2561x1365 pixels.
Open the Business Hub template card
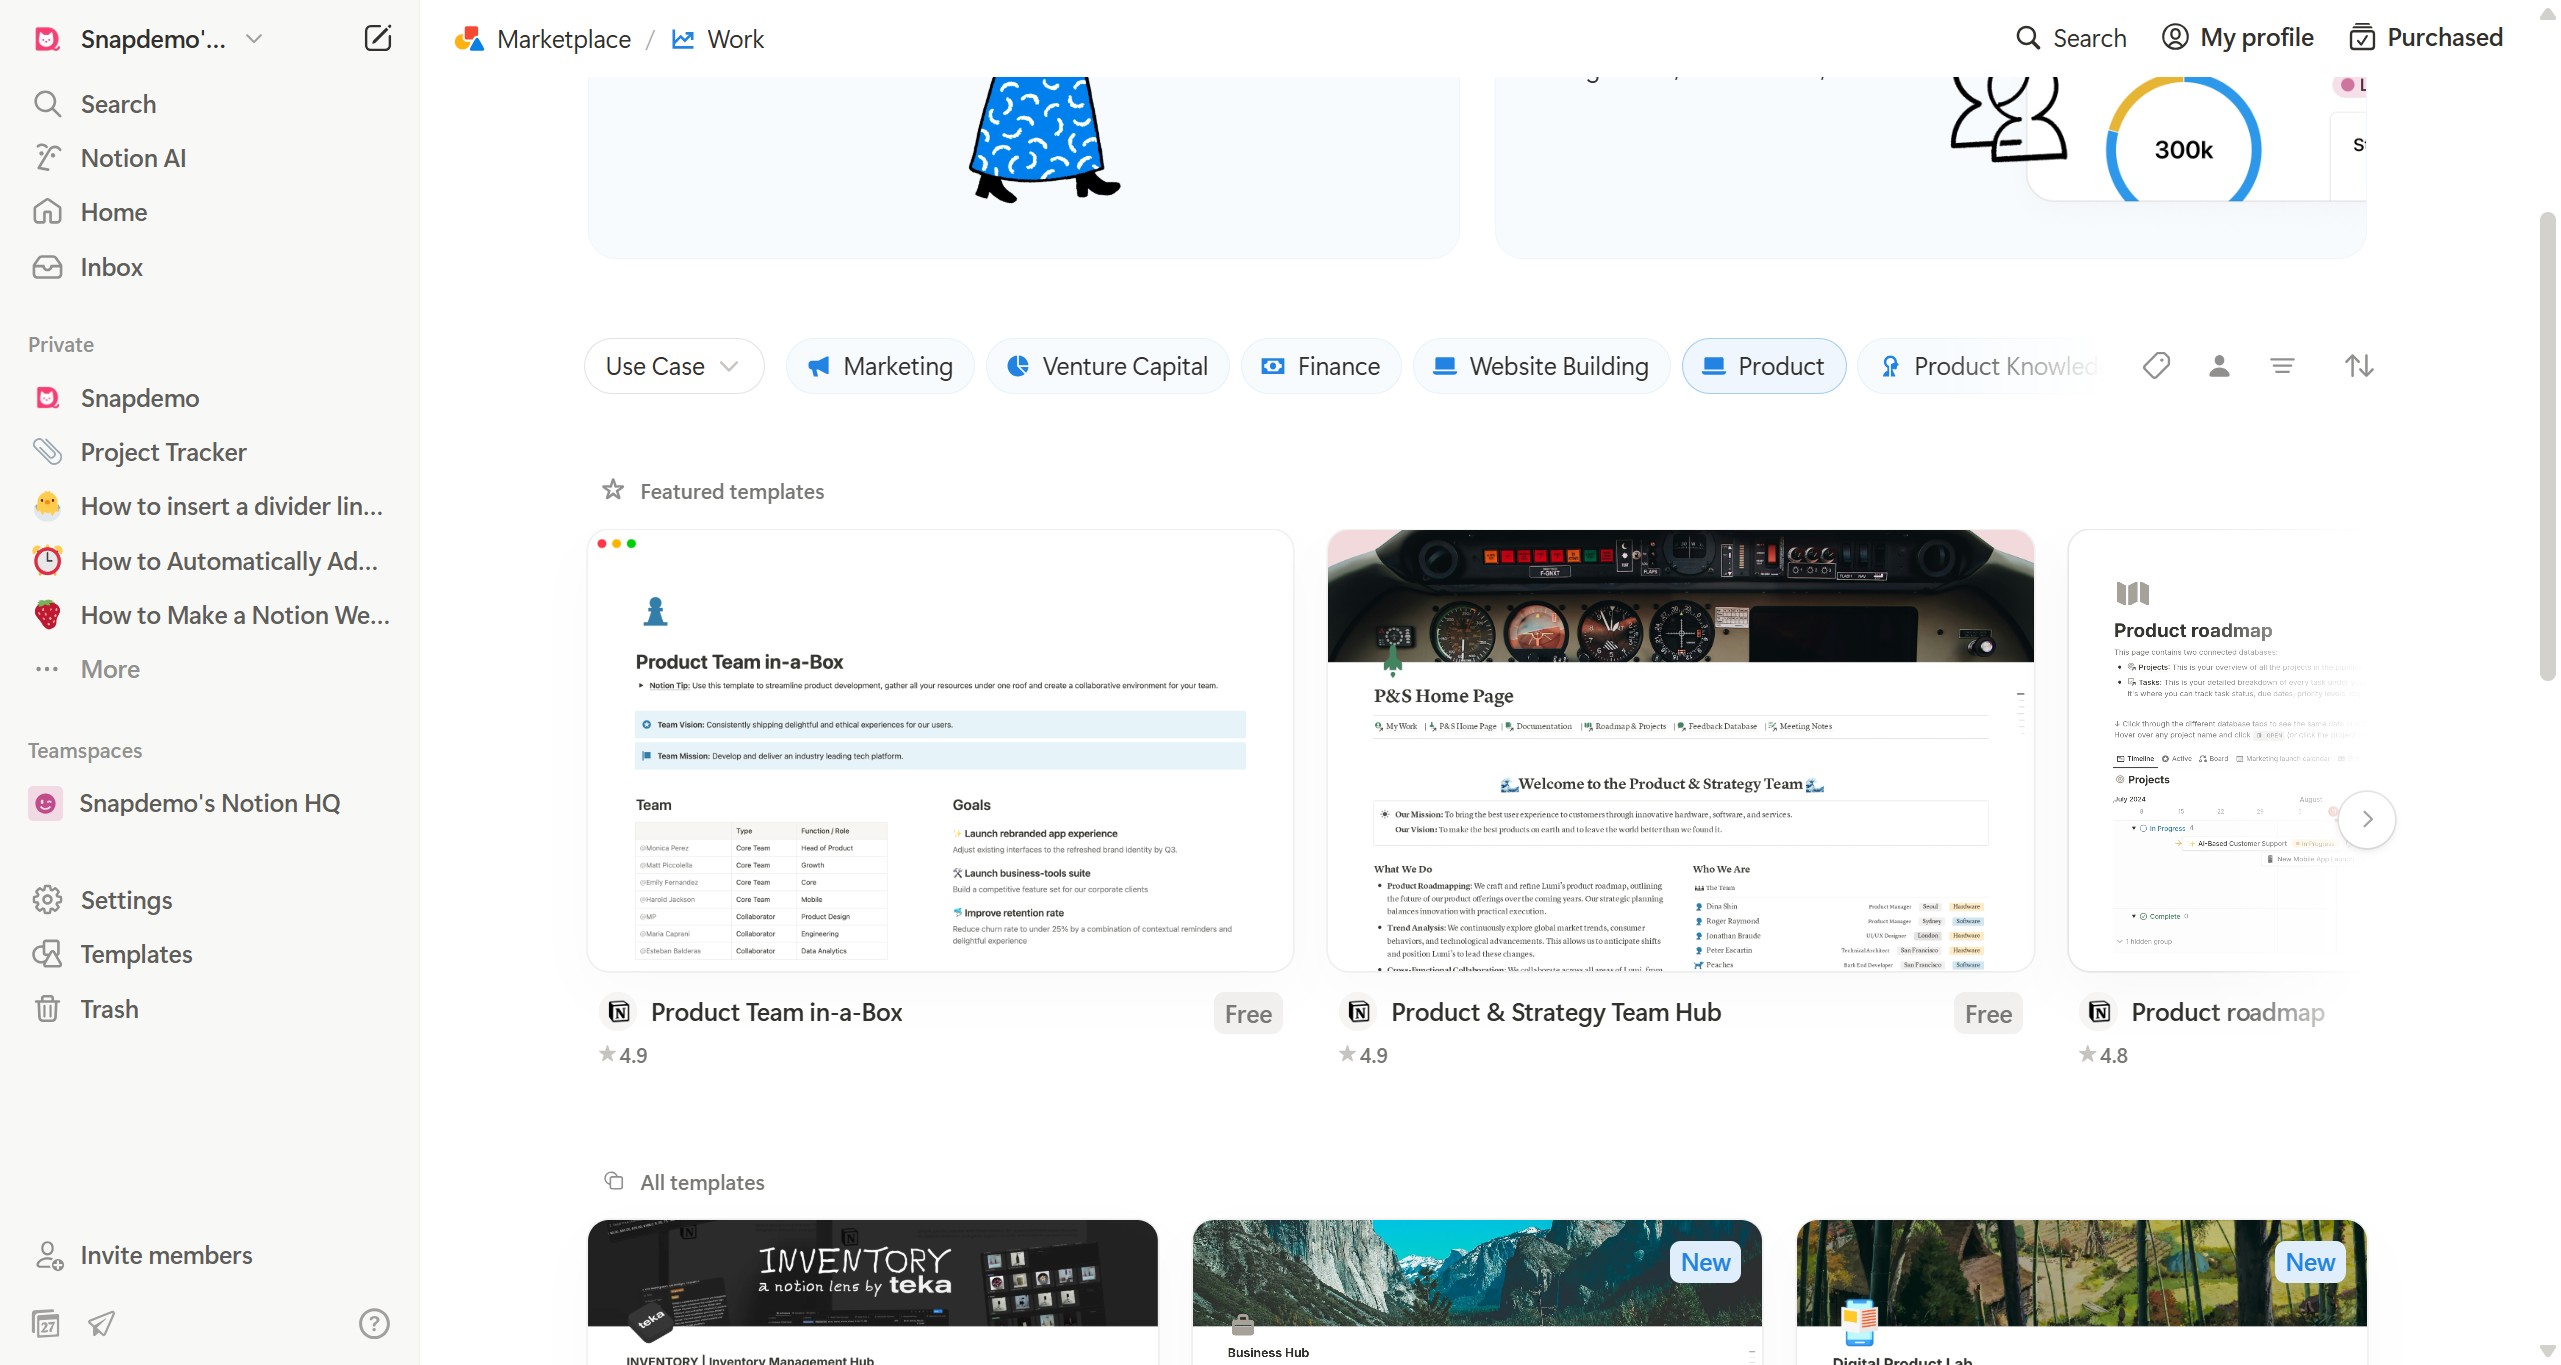pos(1477,1291)
